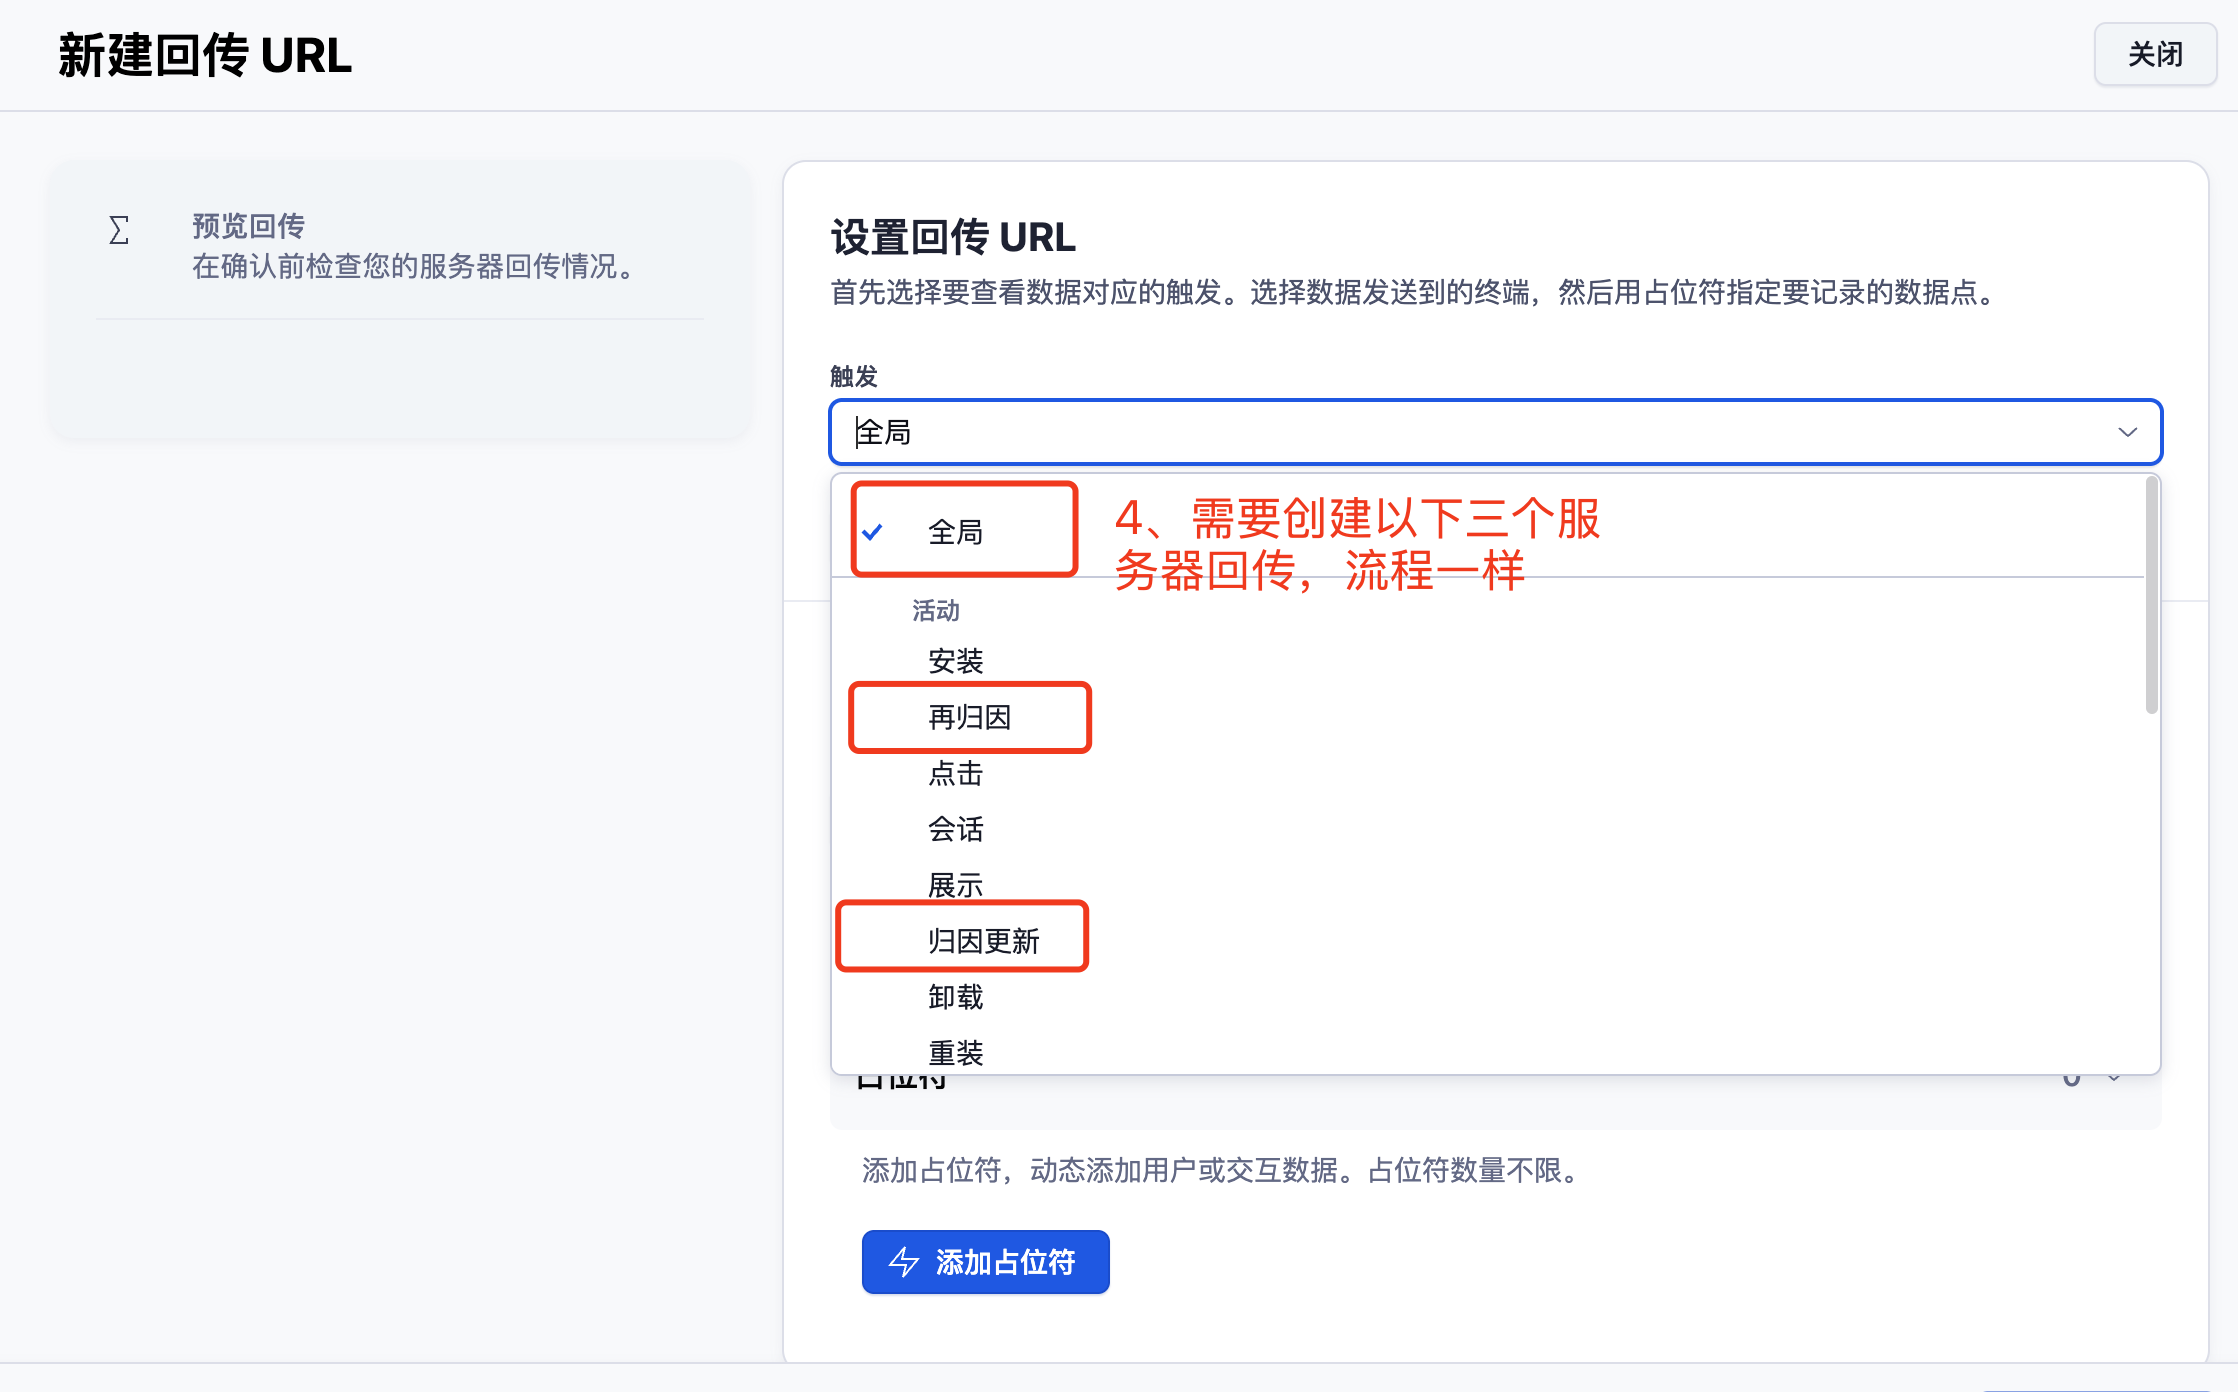2238x1392 pixels.
Task: Select 会话 trigger option
Action: [955, 829]
